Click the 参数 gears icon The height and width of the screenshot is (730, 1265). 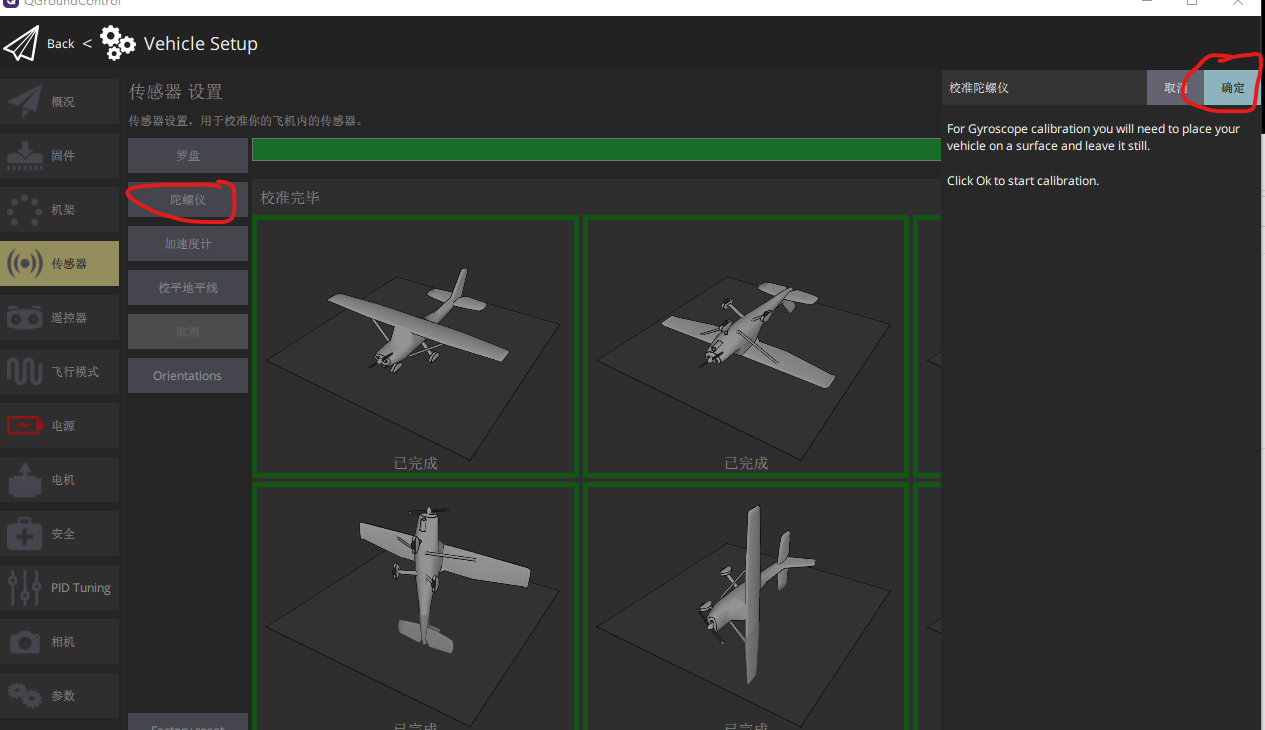(x=25, y=696)
